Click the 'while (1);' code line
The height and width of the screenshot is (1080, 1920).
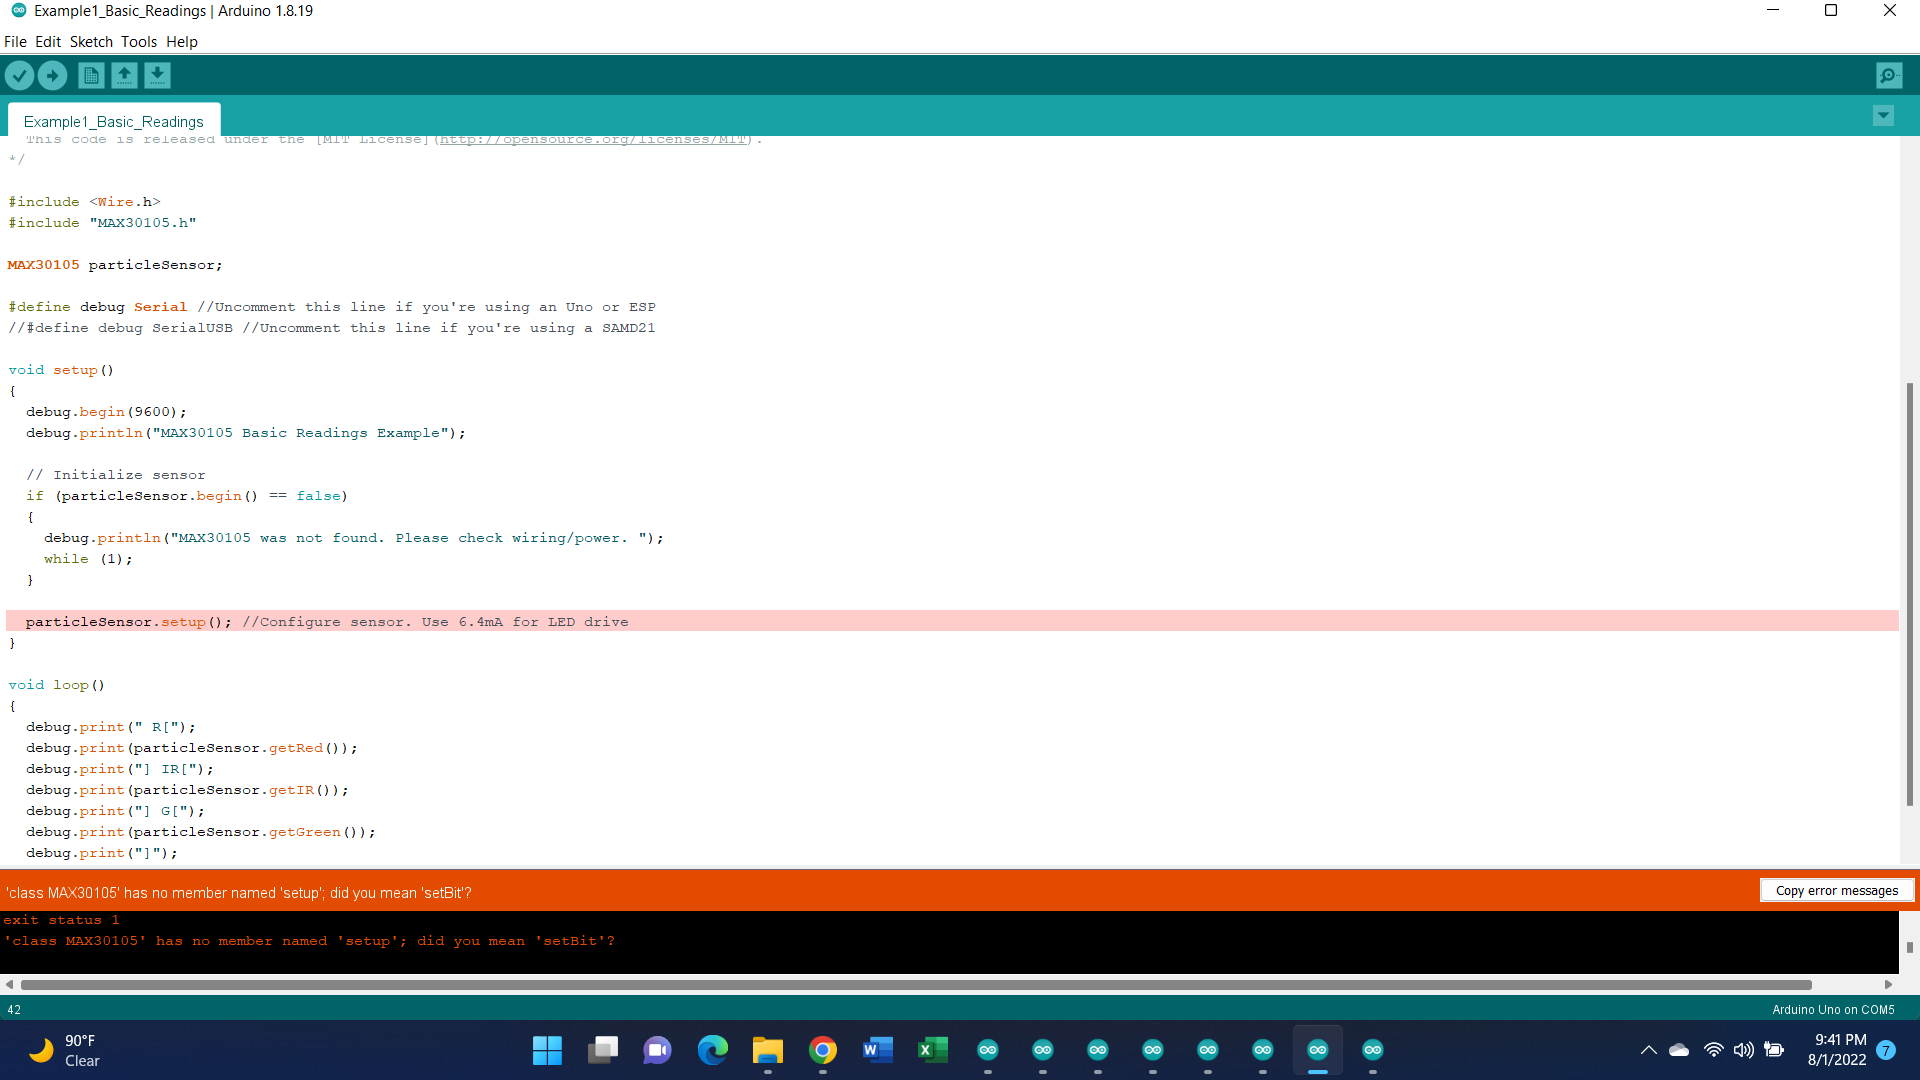click(88, 559)
